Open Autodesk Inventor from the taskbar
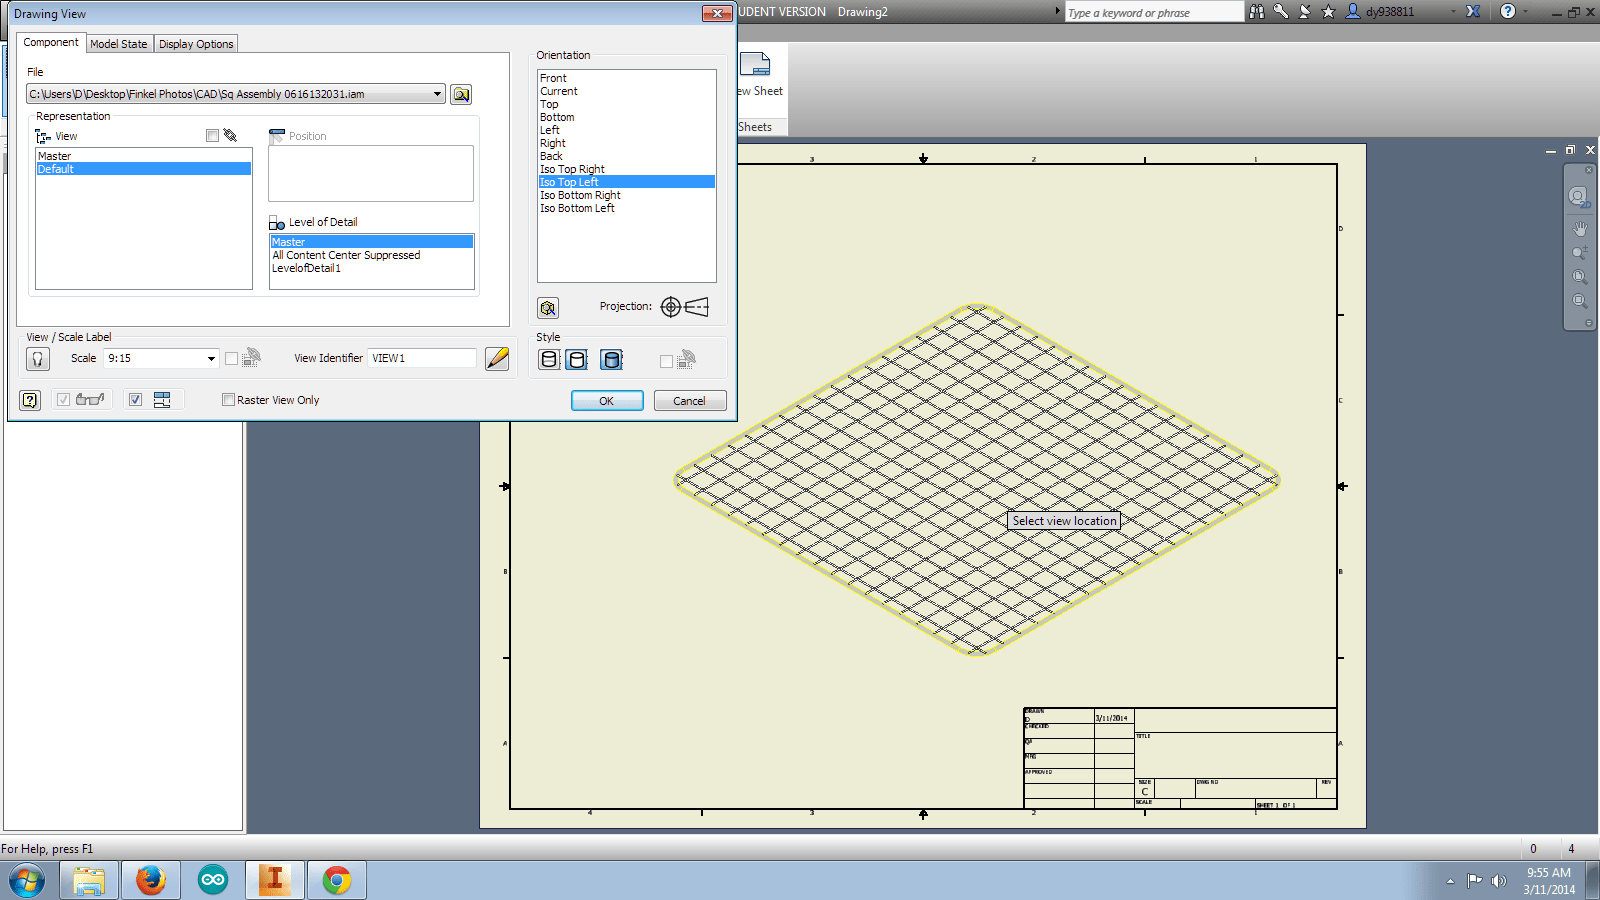 274,880
